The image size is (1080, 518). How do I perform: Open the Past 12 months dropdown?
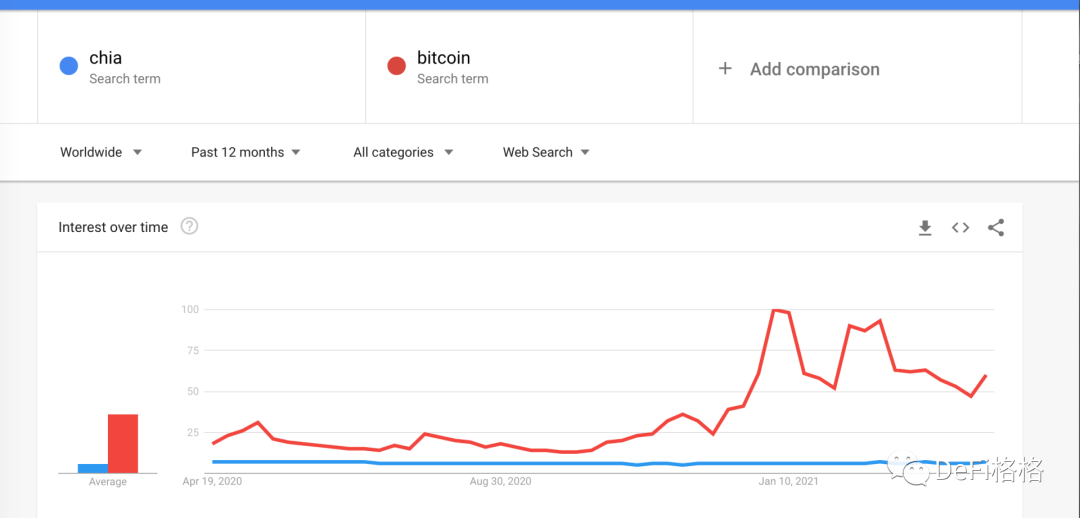tap(246, 152)
